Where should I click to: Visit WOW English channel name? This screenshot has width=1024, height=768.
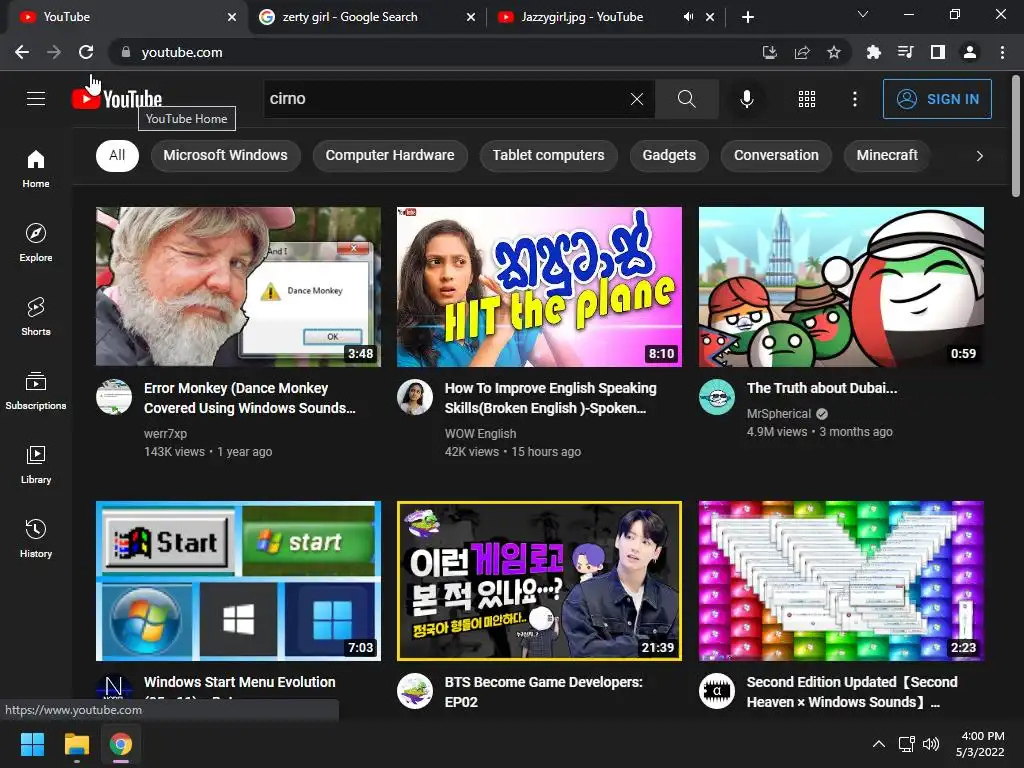(x=480, y=434)
